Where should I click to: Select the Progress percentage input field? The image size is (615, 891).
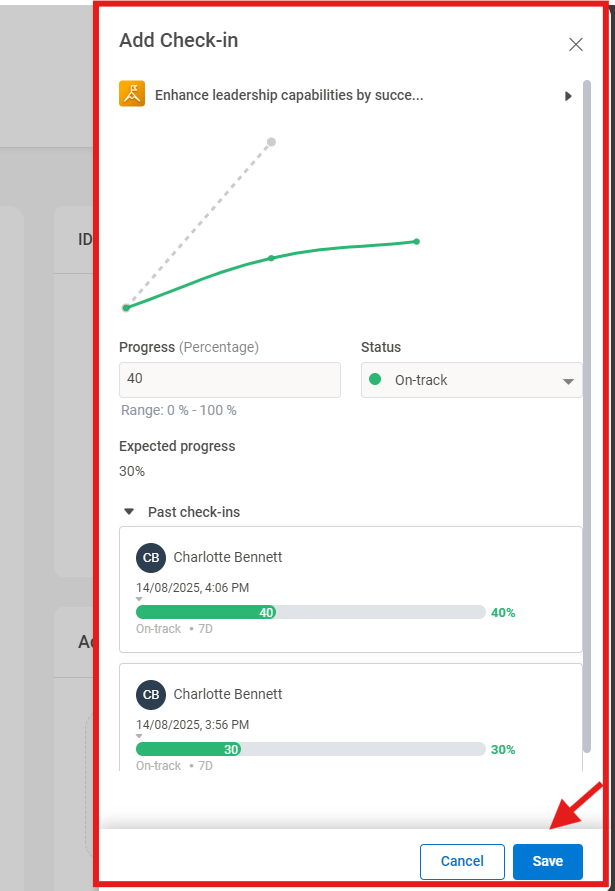point(229,380)
